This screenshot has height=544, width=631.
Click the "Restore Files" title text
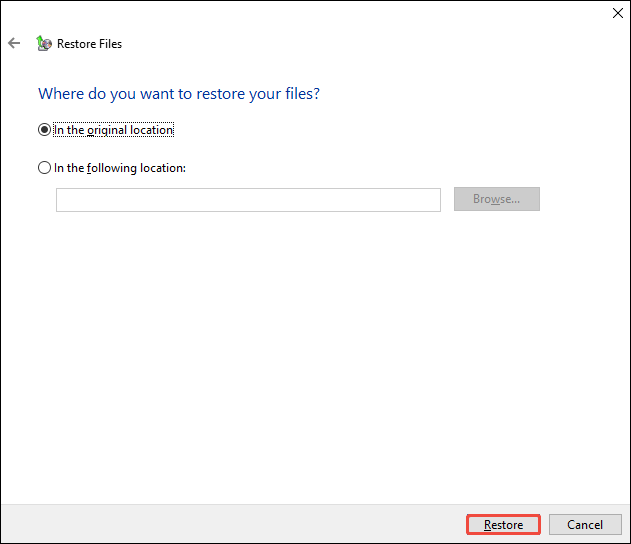coord(90,44)
